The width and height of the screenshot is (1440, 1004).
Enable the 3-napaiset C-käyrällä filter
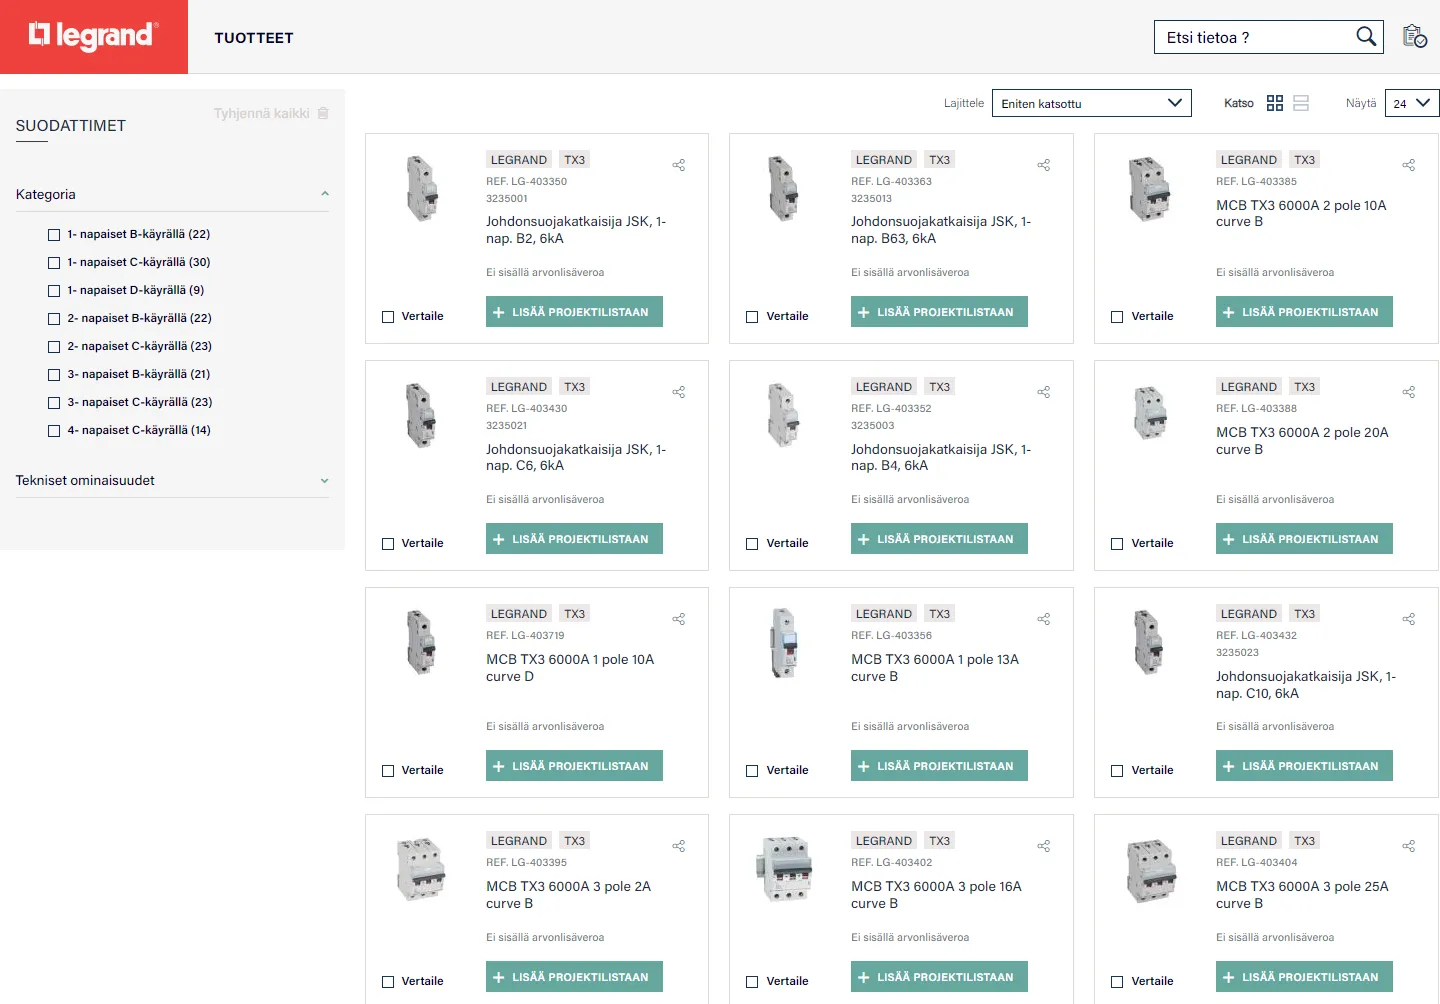pyautogui.click(x=54, y=403)
